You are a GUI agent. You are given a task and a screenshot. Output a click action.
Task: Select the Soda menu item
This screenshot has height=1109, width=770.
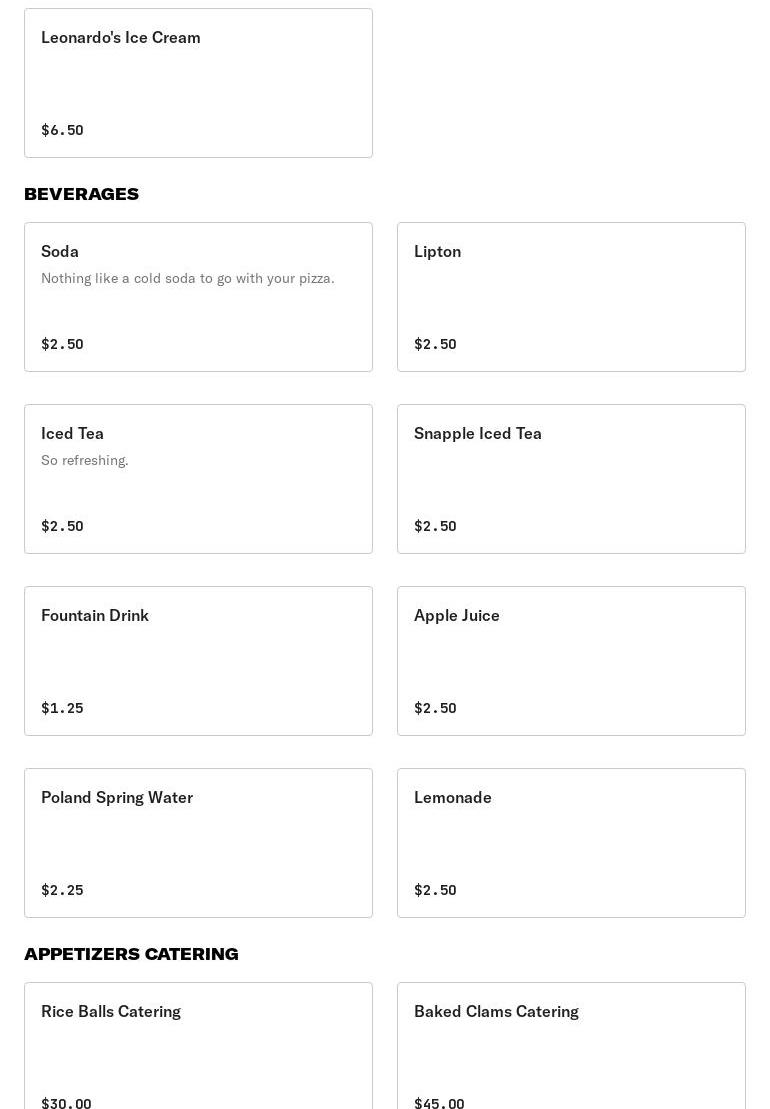point(198,297)
